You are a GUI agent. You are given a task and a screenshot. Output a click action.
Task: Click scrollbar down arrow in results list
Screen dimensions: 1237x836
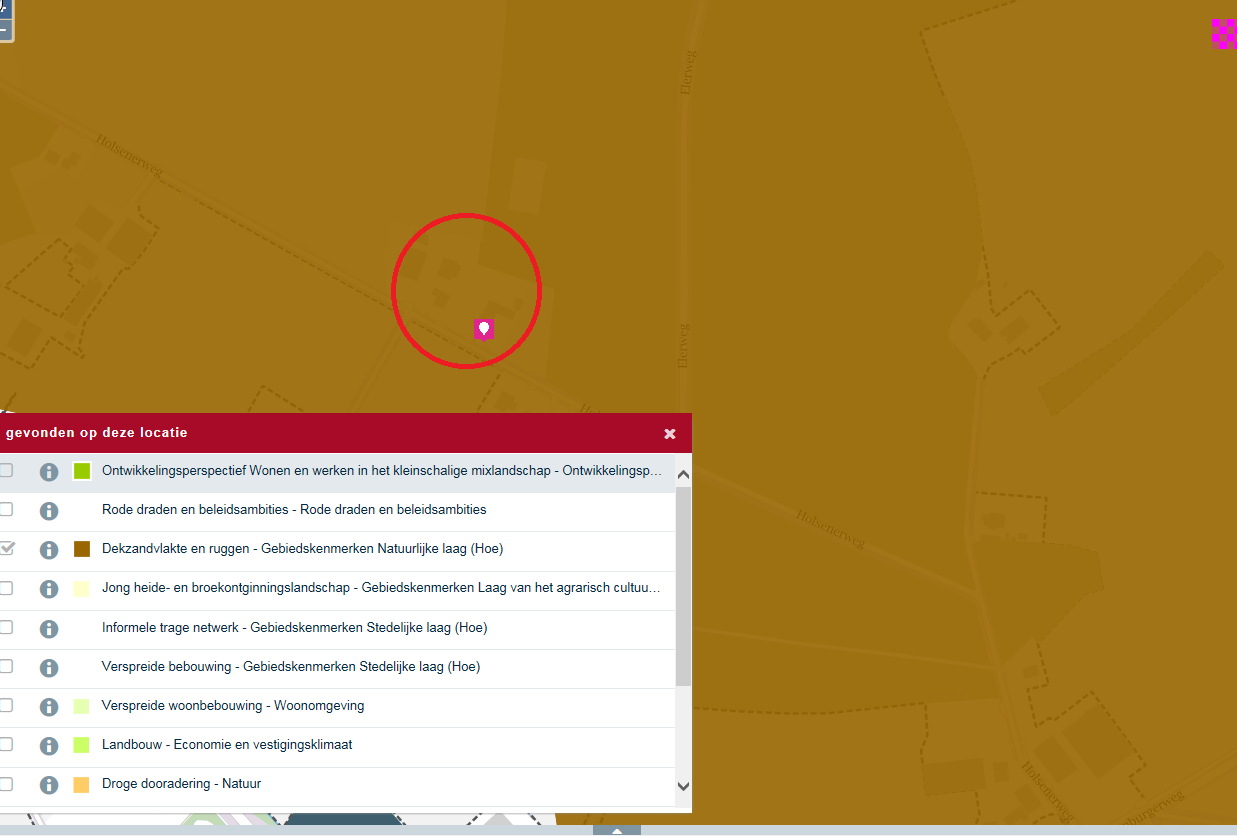tap(684, 787)
